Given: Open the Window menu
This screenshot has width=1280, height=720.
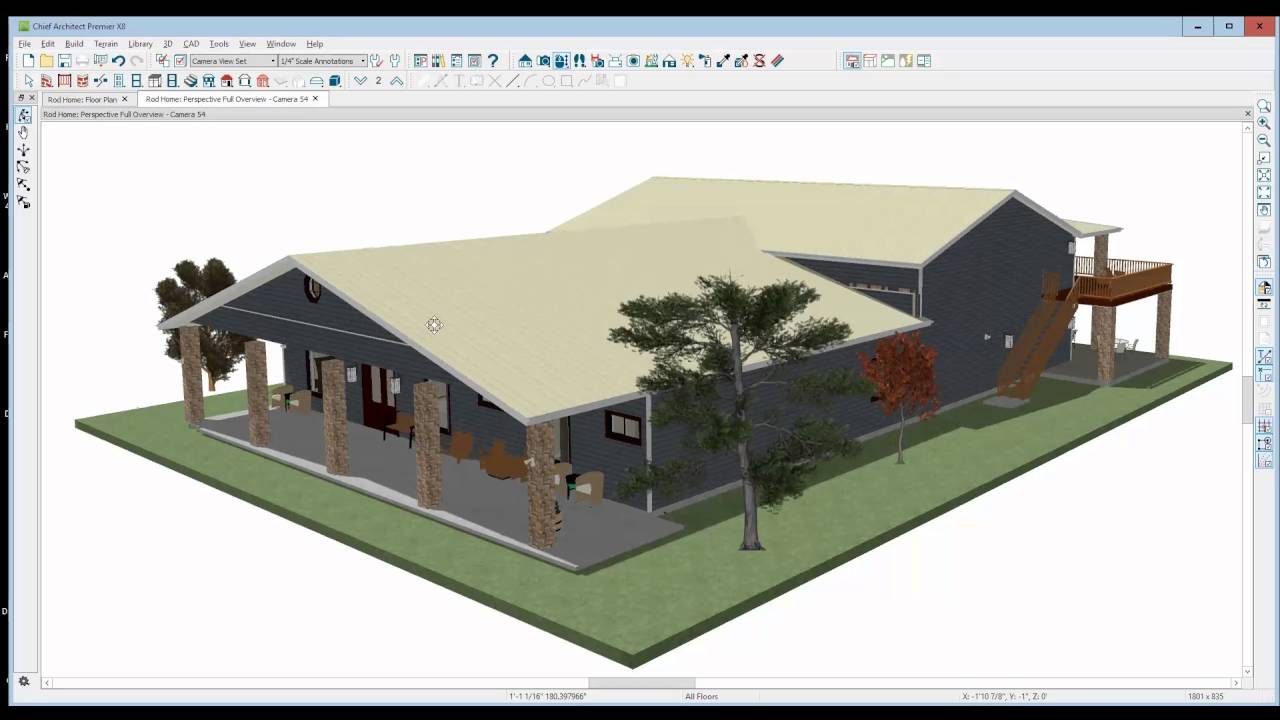Looking at the screenshot, I should pos(281,44).
